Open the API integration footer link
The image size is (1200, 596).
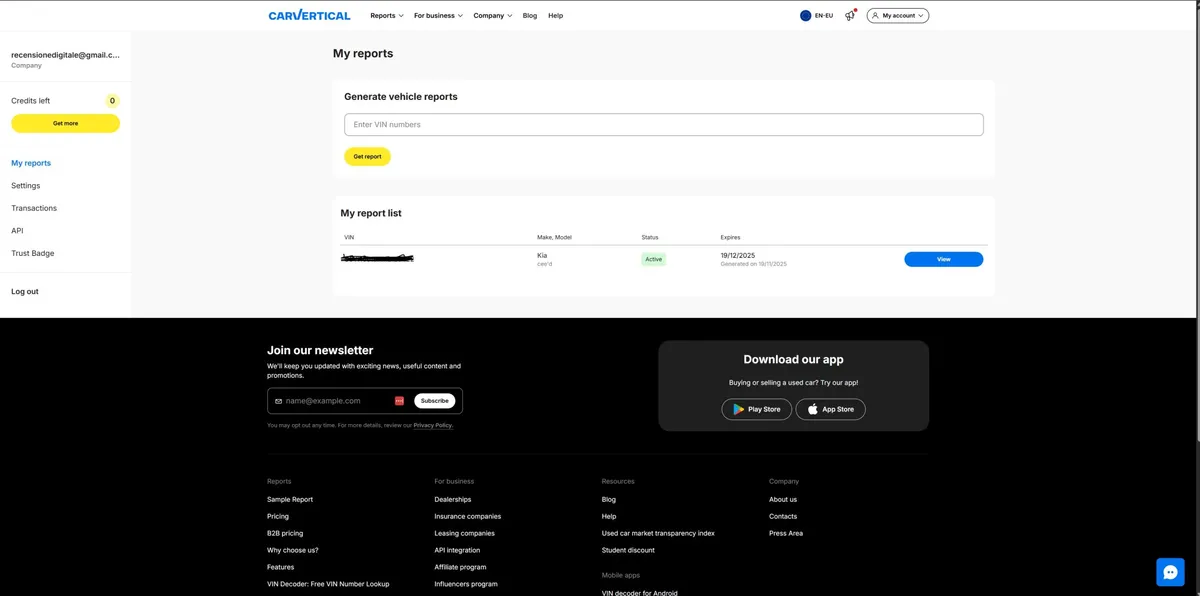(x=457, y=551)
